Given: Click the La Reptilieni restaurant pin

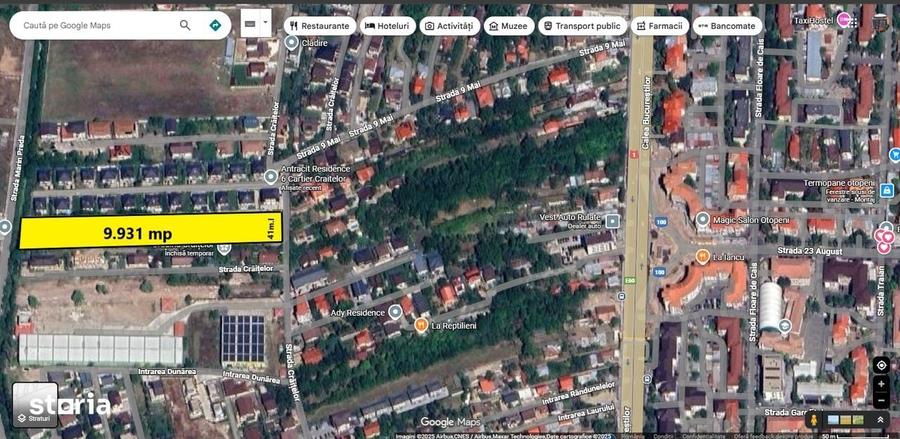Looking at the screenshot, I should 421,325.
